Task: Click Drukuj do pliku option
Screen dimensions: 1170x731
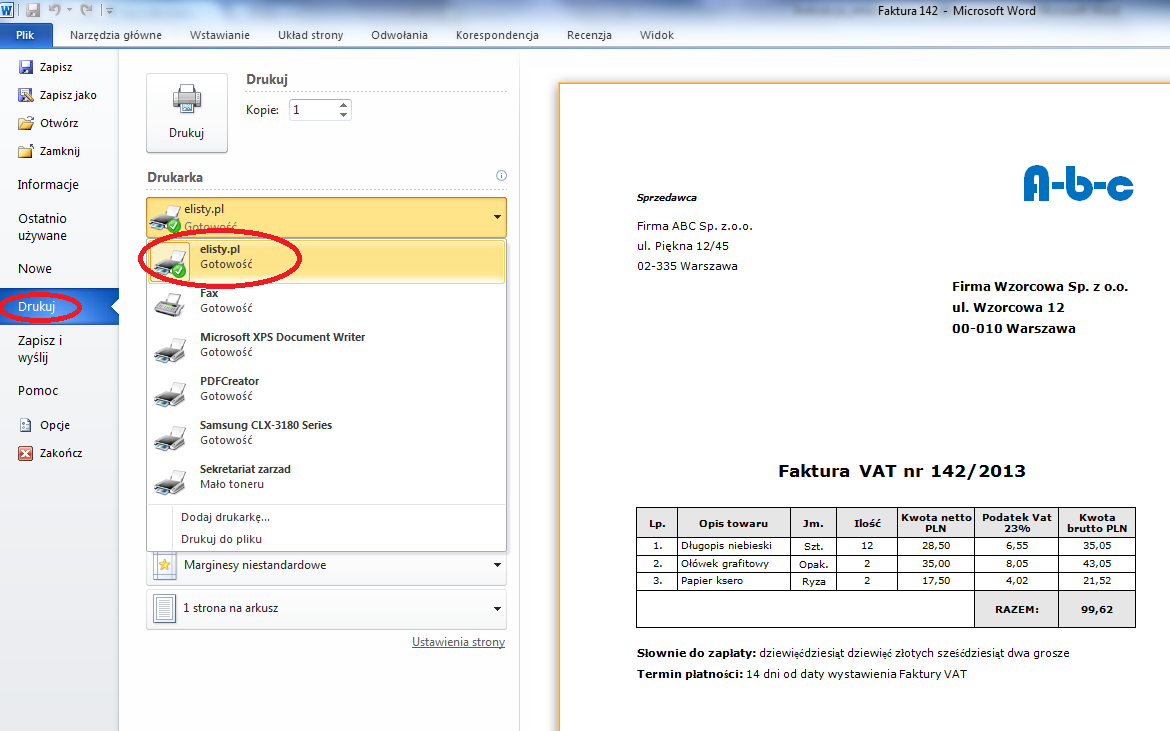Action: pos(222,539)
